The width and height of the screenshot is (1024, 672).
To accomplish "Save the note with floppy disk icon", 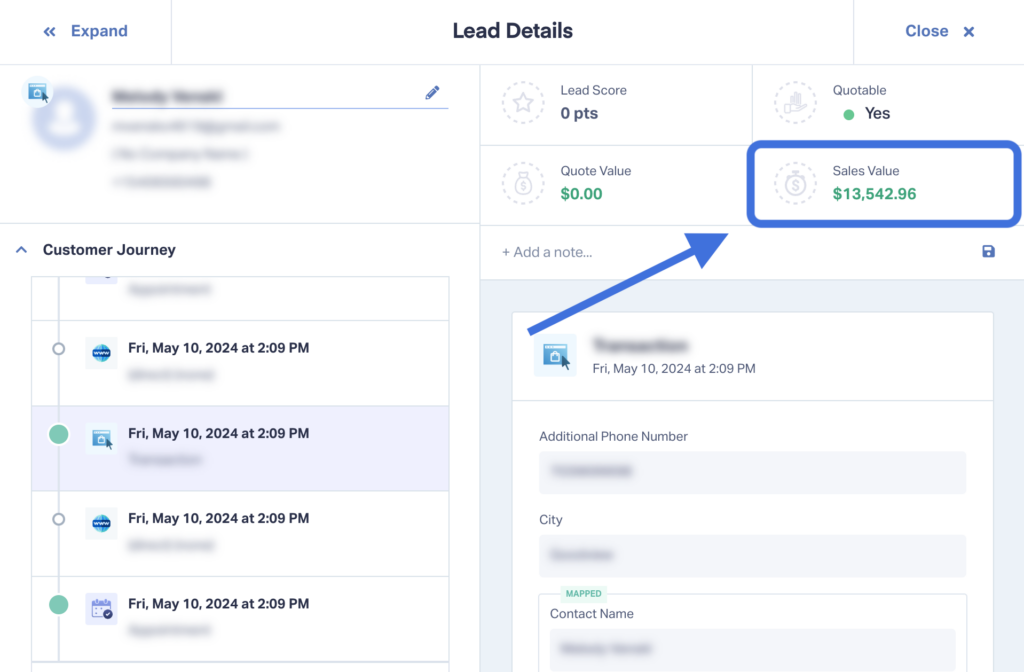I will click(x=988, y=251).
